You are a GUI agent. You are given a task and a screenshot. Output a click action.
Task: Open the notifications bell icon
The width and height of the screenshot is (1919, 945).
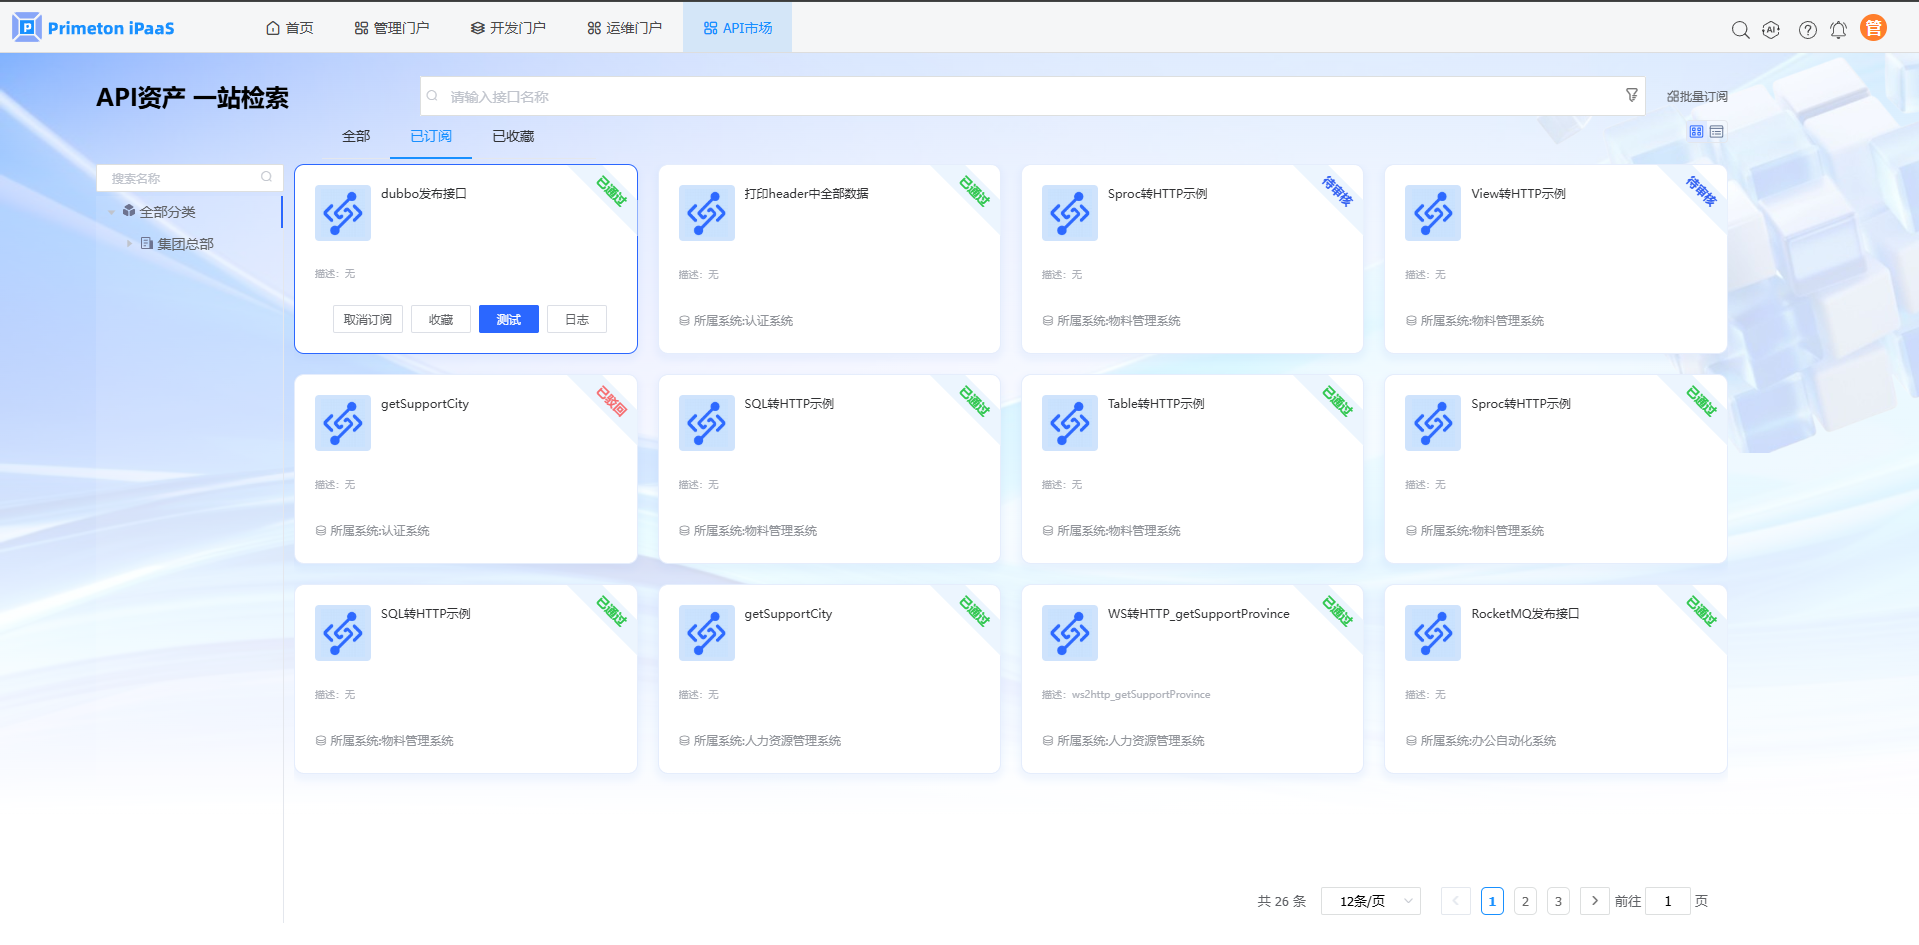coord(1838,30)
